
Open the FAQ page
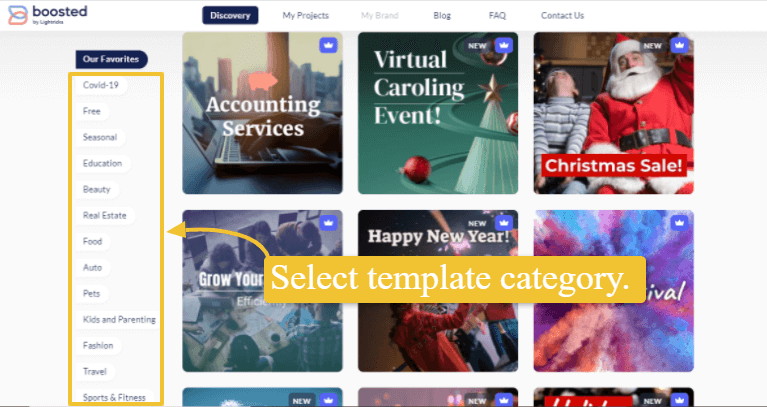pos(497,16)
